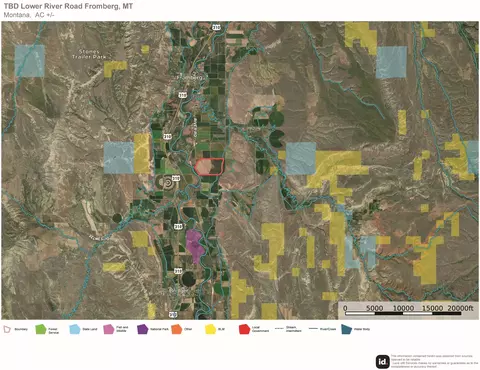The width and height of the screenshot is (480, 370).
Task: Click the '10000' scale bar label
Action: 403,308
